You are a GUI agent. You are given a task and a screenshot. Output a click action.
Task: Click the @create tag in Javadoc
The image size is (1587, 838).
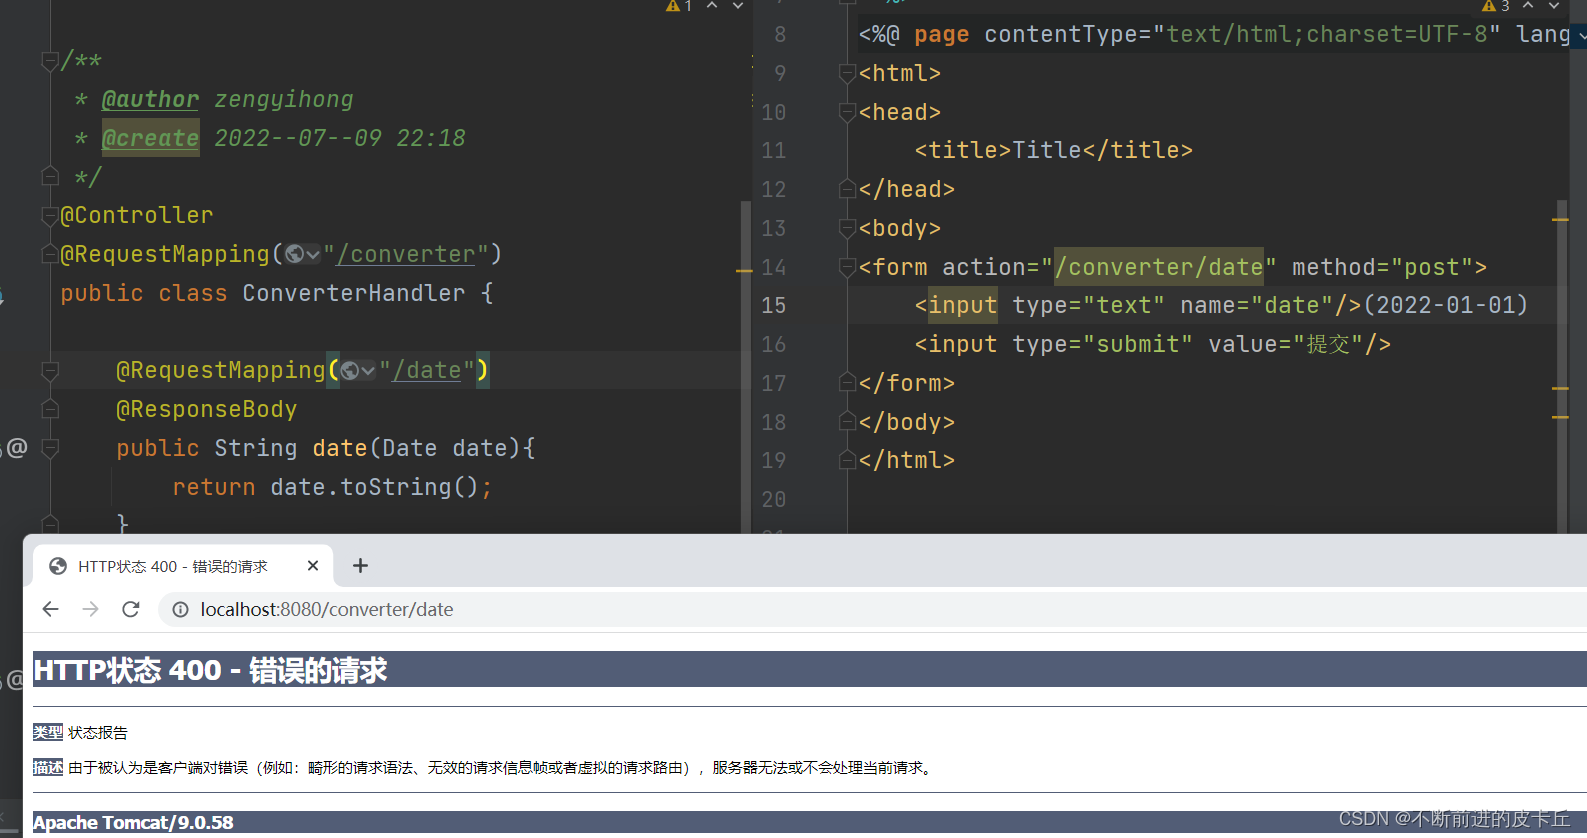[150, 138]
